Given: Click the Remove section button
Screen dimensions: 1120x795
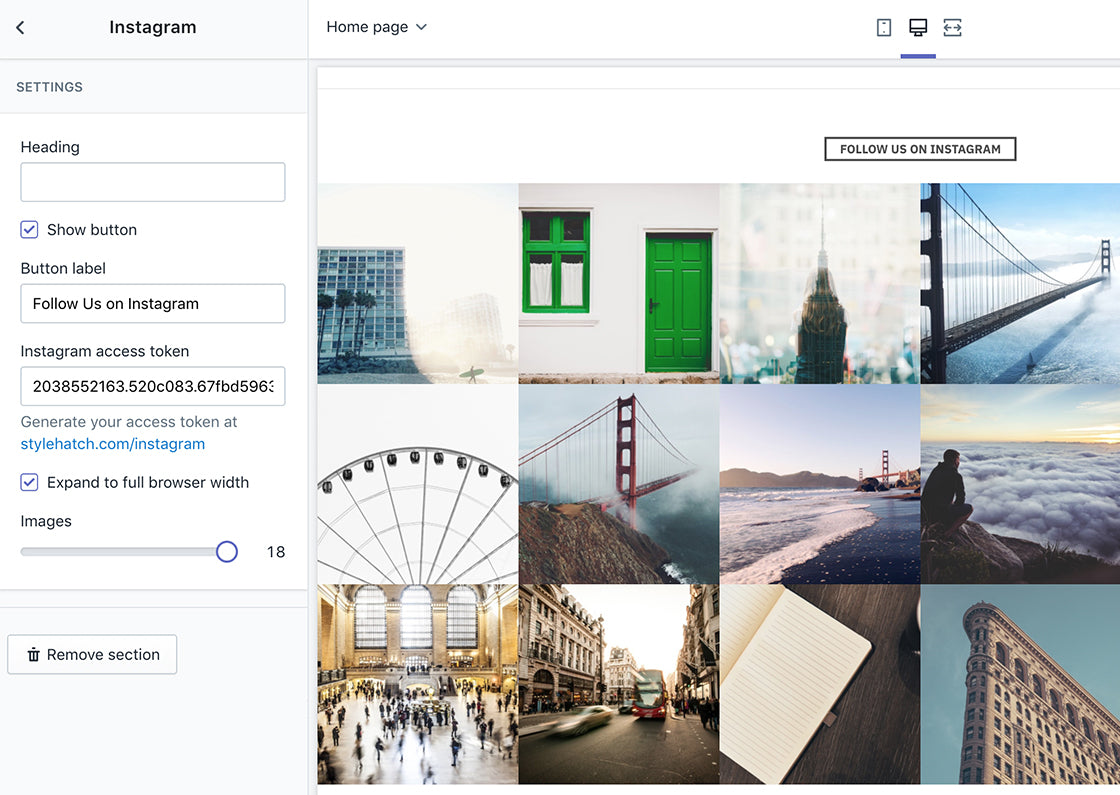Looking at the screenshot, I should click(x=92, y=654).
